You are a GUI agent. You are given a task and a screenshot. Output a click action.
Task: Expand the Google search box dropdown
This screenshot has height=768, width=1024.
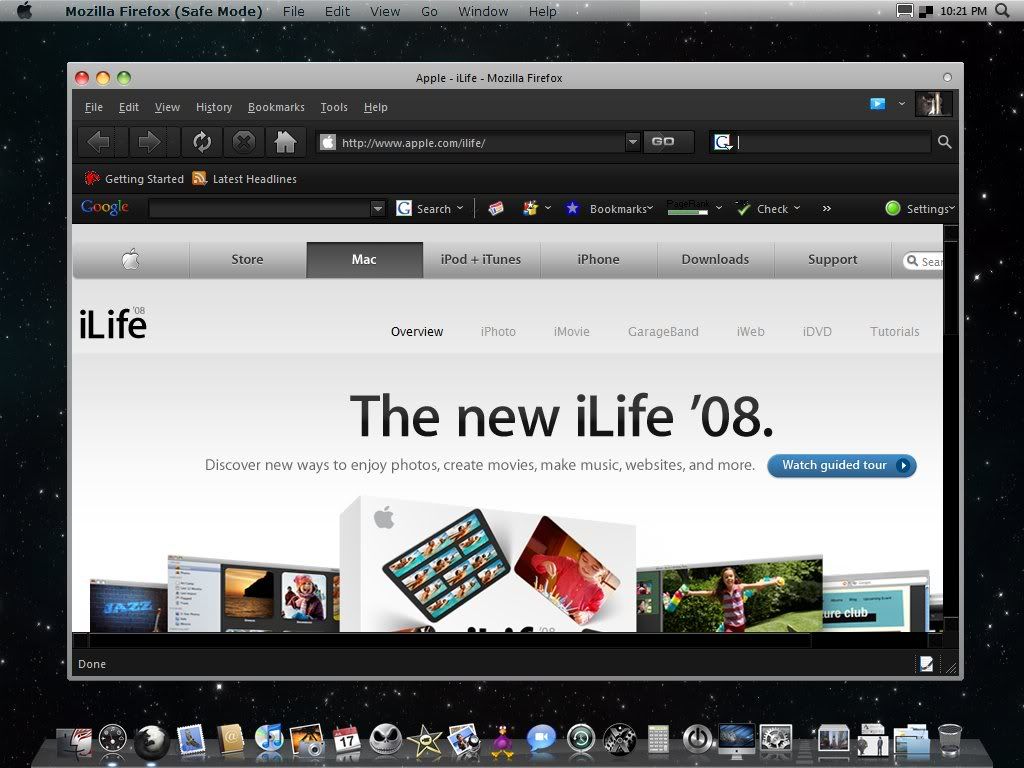point(377,208)
